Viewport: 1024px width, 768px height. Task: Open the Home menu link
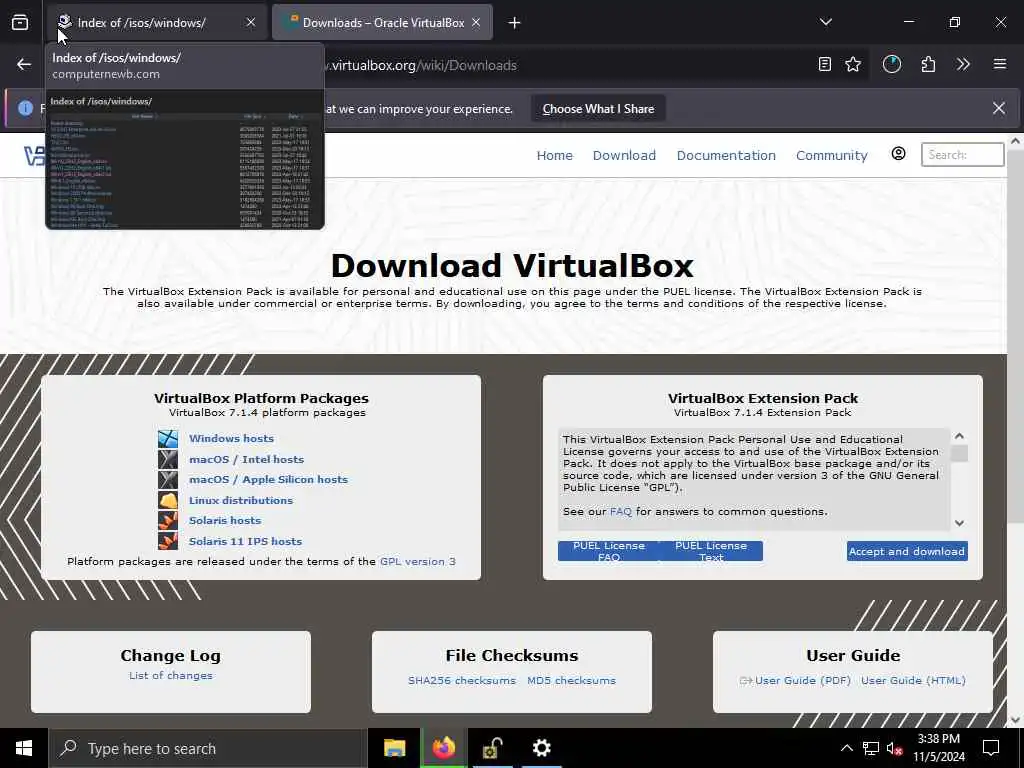(554, 155)
